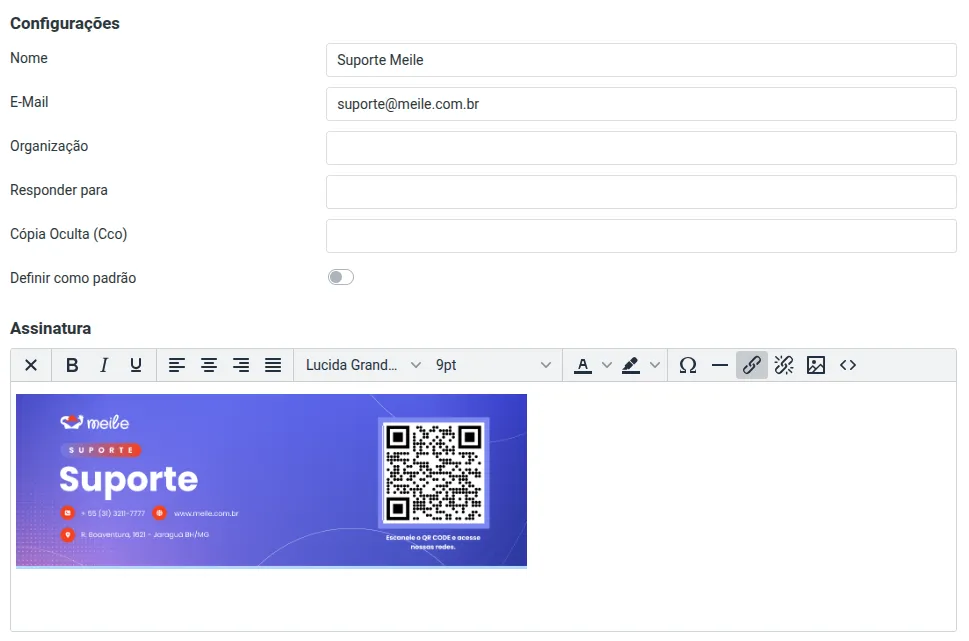Toggle underline formatting in signature toolbar
The height and width of the screenshot is (641, 969).
(136, 365)
